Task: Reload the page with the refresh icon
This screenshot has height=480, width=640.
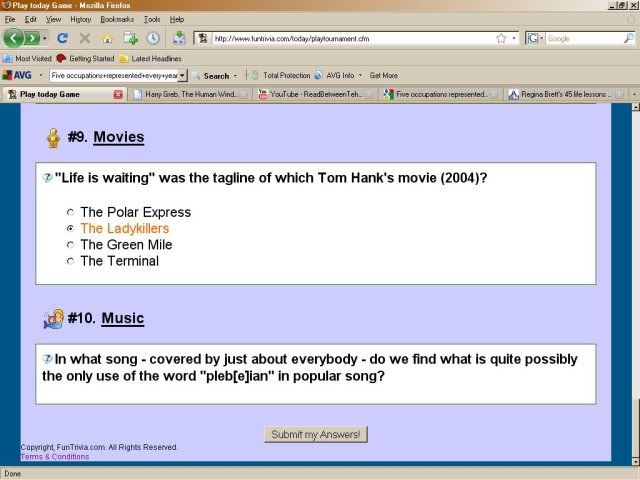Action: tap(62, 38)
